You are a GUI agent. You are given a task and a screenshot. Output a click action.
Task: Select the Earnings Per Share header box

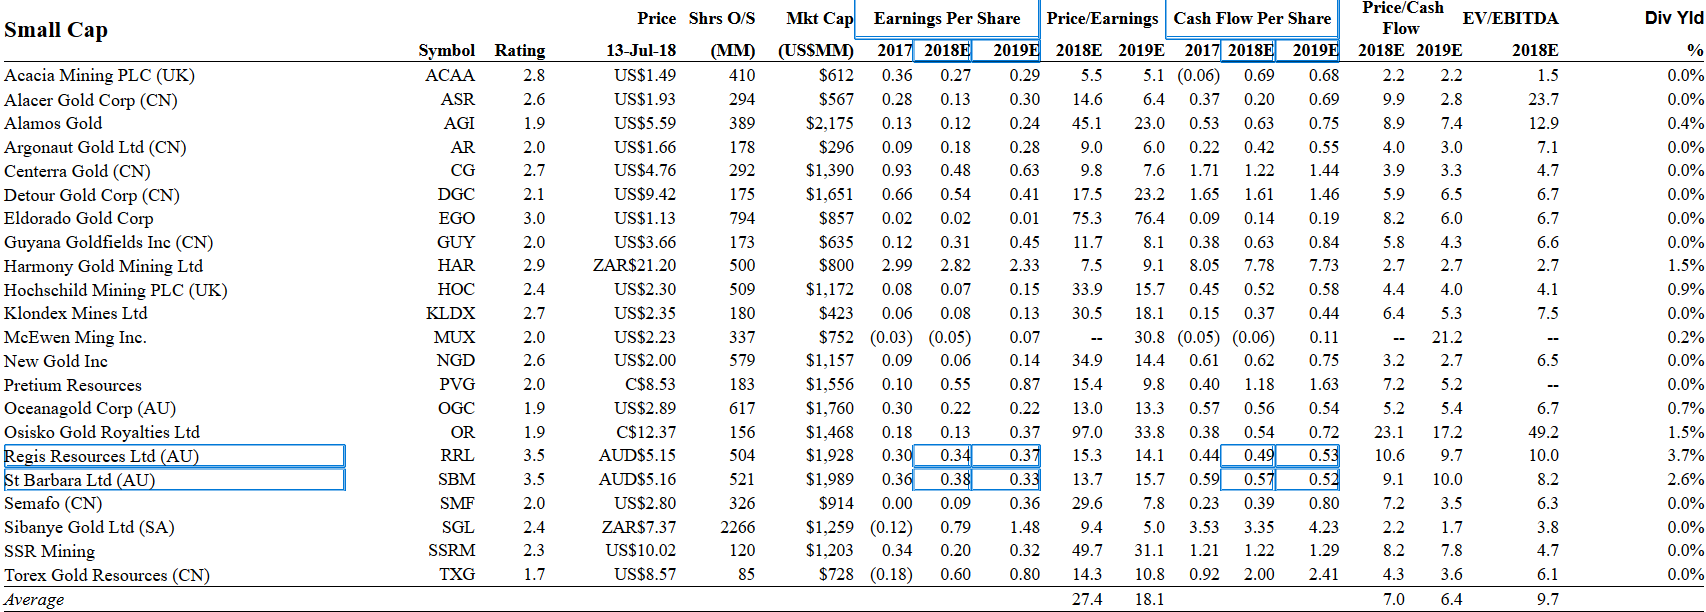pos(946,19)
